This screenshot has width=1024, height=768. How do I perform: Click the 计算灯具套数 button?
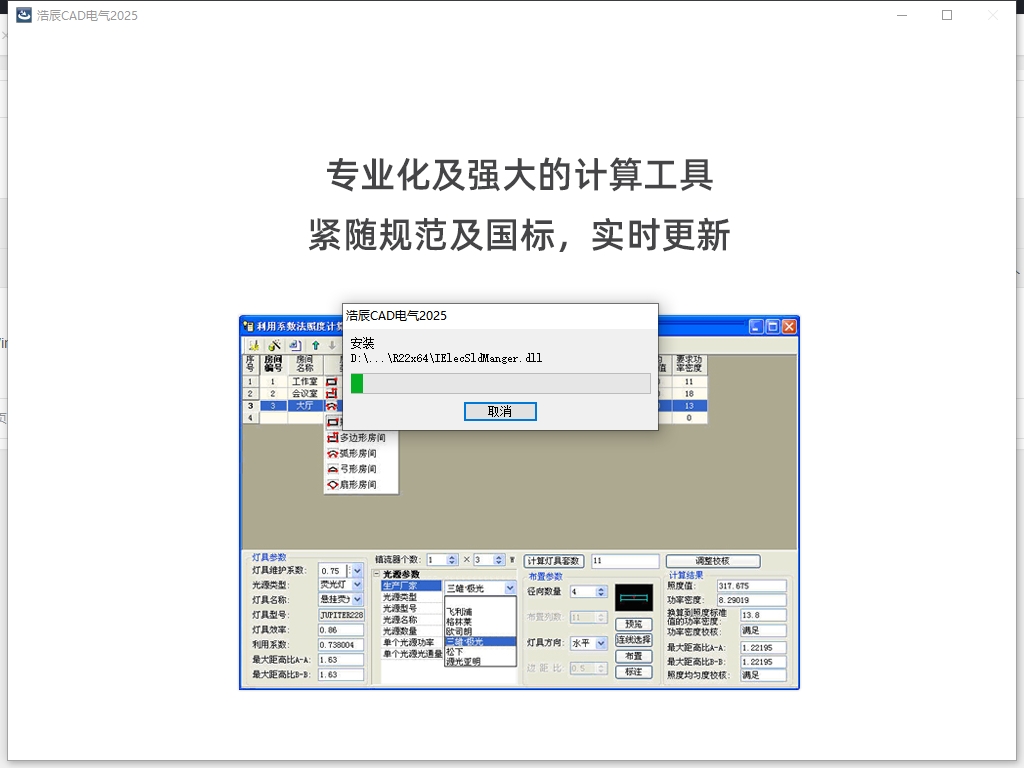[x=554, y=561]
